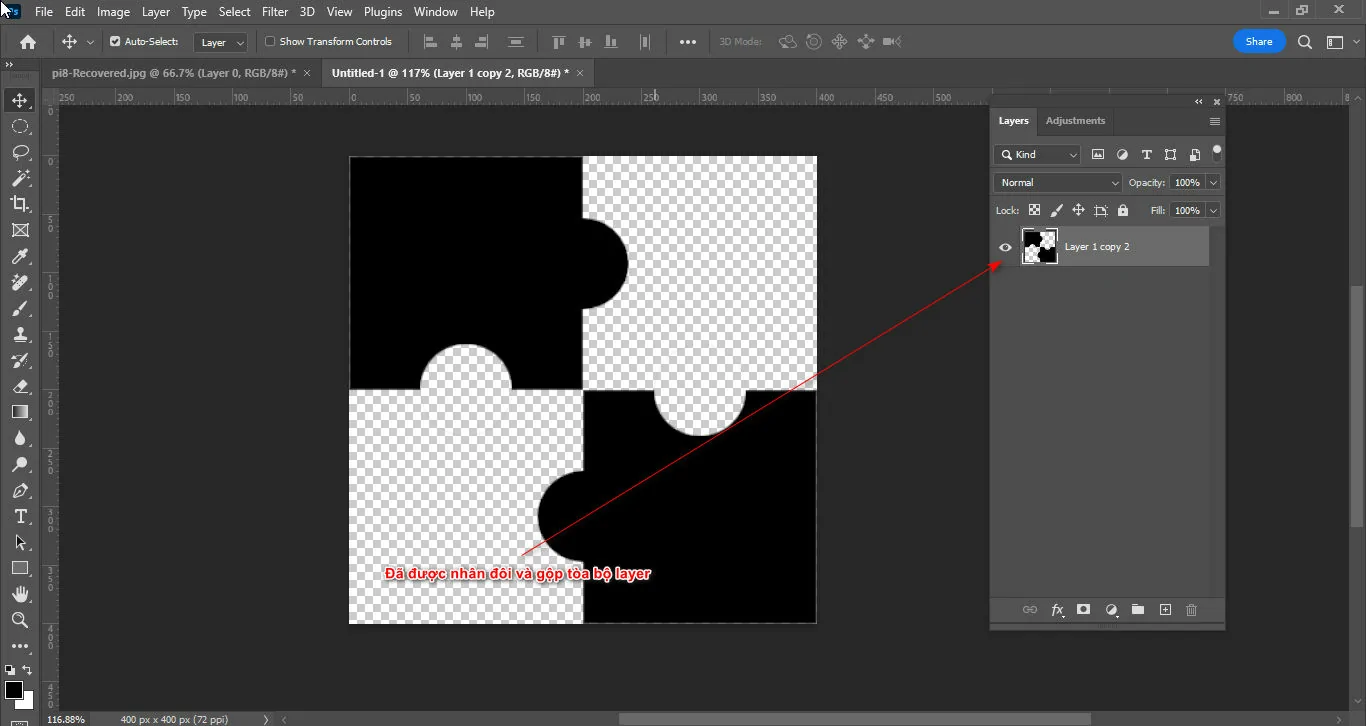Viewport: 1366px width, 726px height.
Task: Enable Show Transform Controls
Action: tap(269, 41)
